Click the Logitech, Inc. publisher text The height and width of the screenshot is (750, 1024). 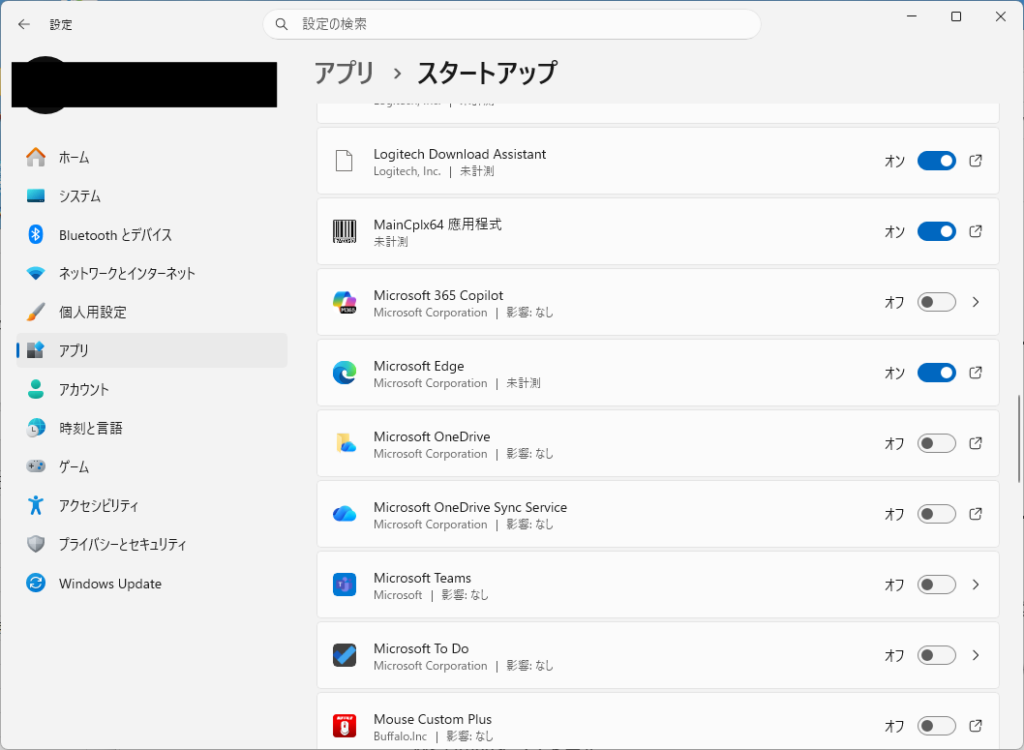(407, 171)
